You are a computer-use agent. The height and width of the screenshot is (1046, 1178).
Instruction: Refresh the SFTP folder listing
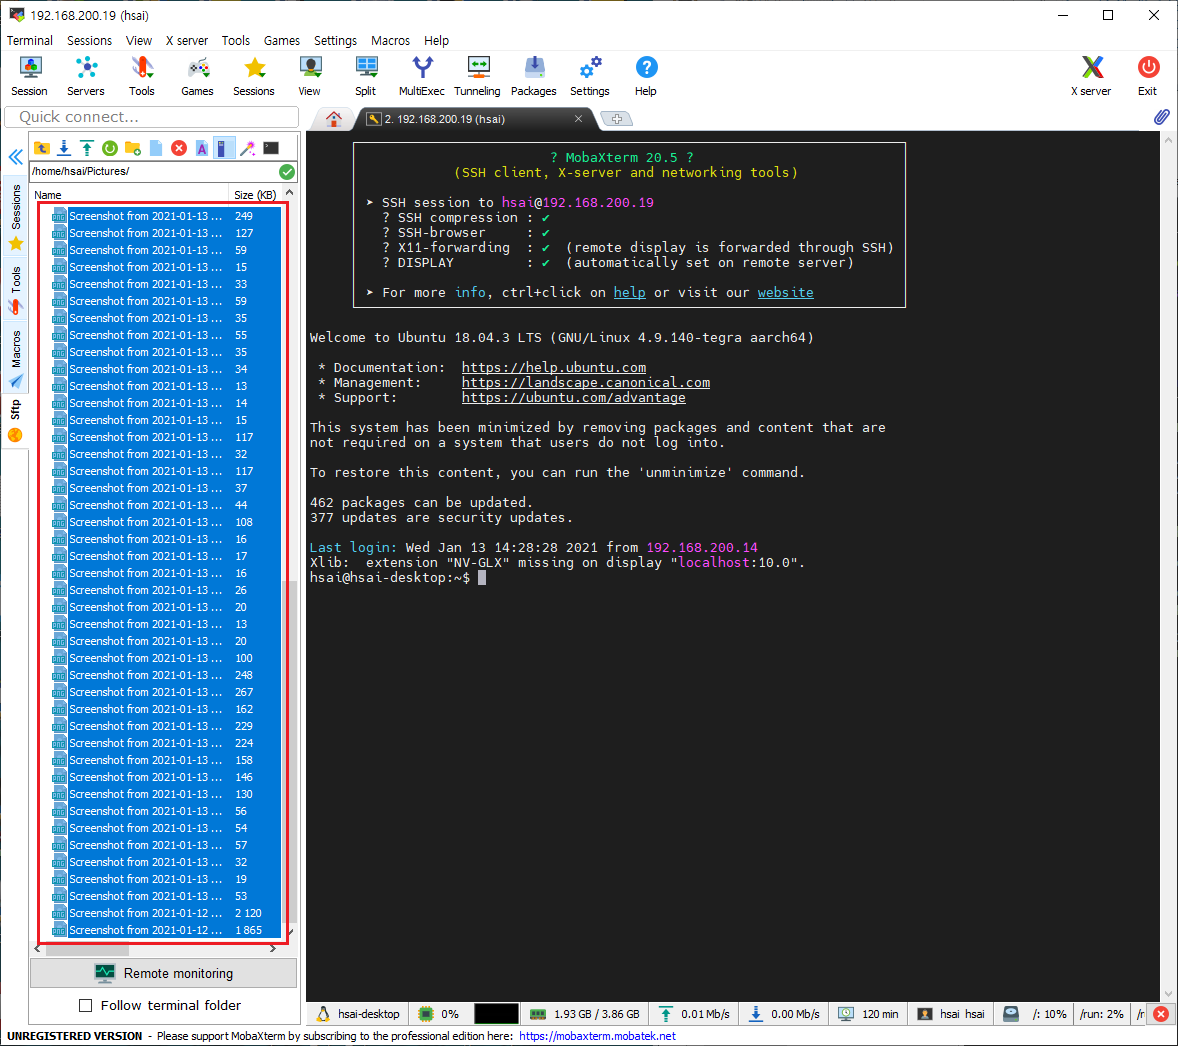pos(110,148)
